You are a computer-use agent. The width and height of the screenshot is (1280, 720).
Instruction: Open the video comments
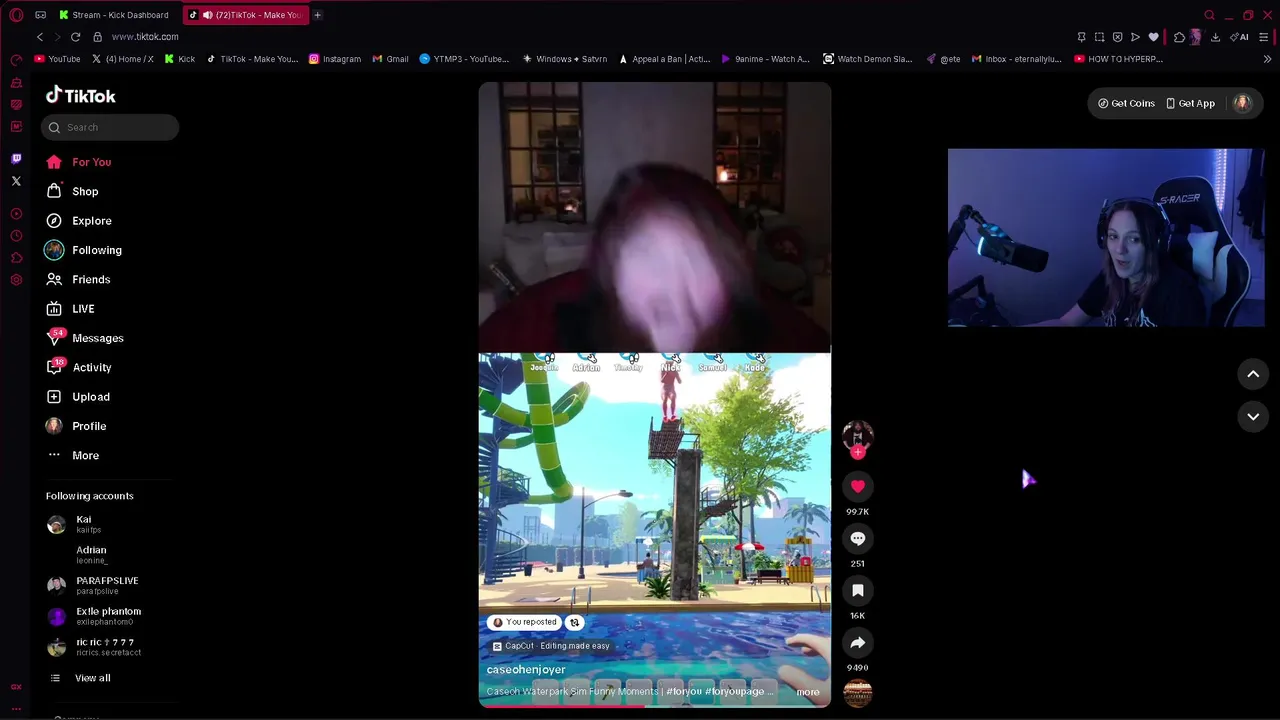click(x=857, y=538)
